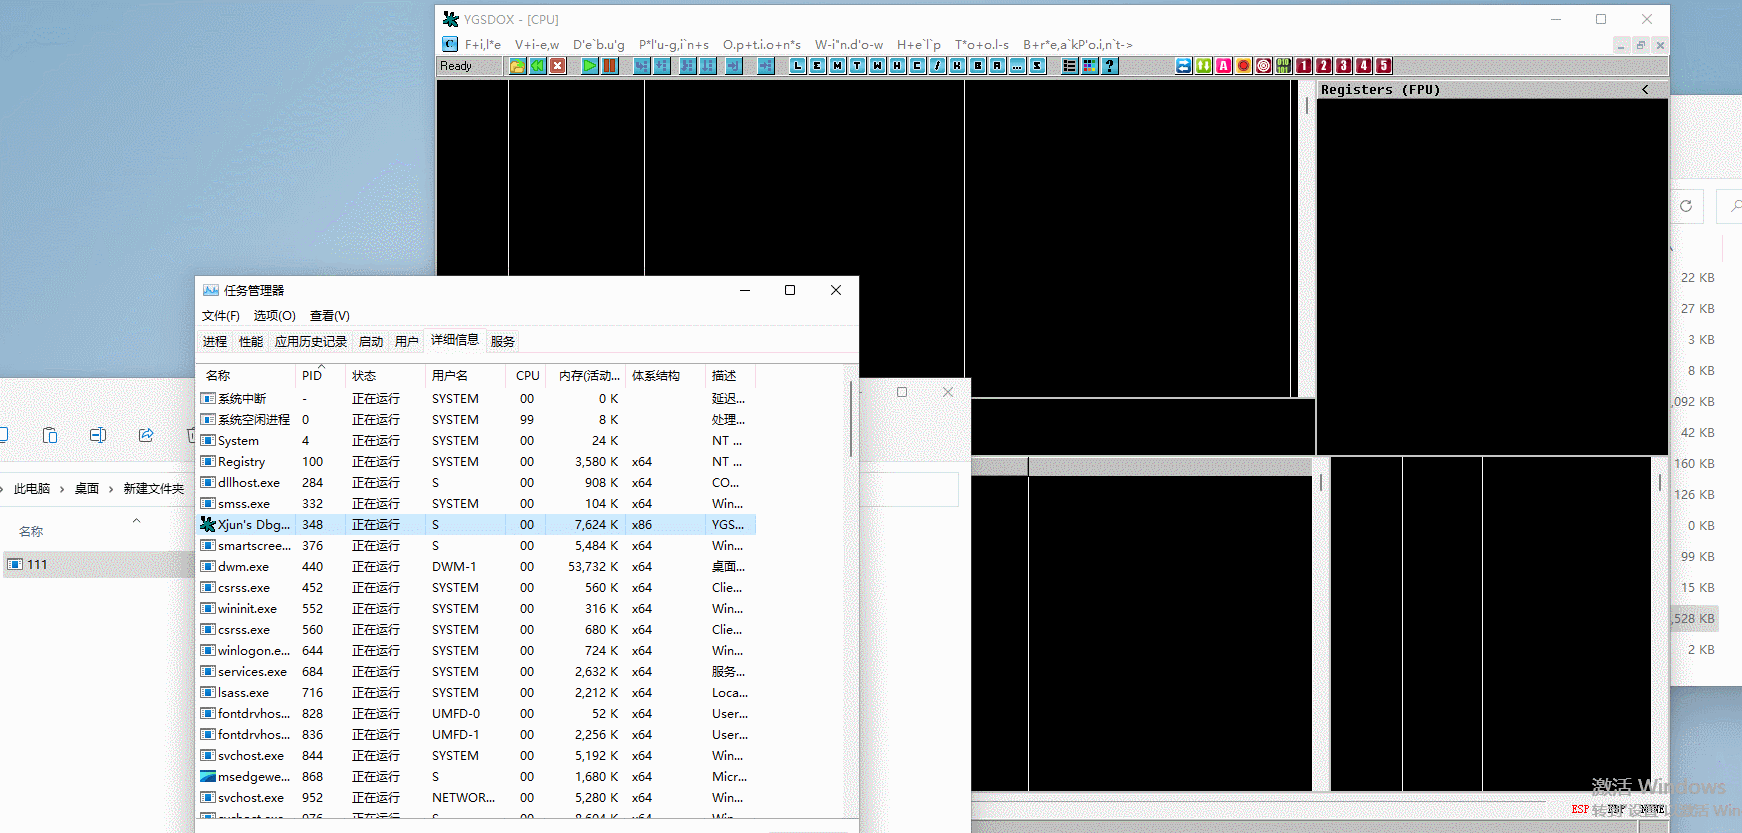The height and width of the screenshot is (833, 1742).
Task: Open the View menu in YGSDOX
Action: [x=537, y=44]
